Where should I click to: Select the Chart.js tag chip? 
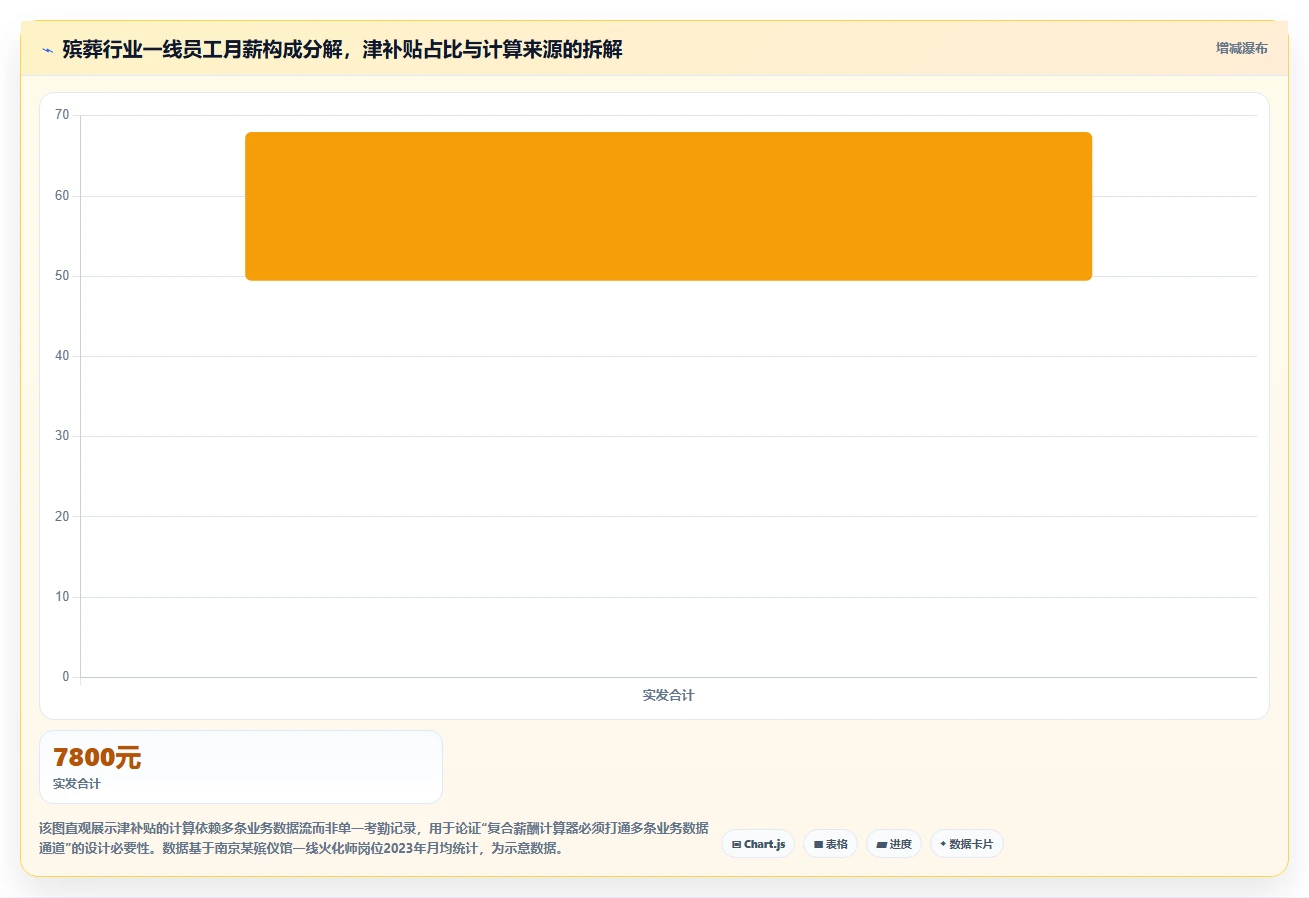(758, 844)
